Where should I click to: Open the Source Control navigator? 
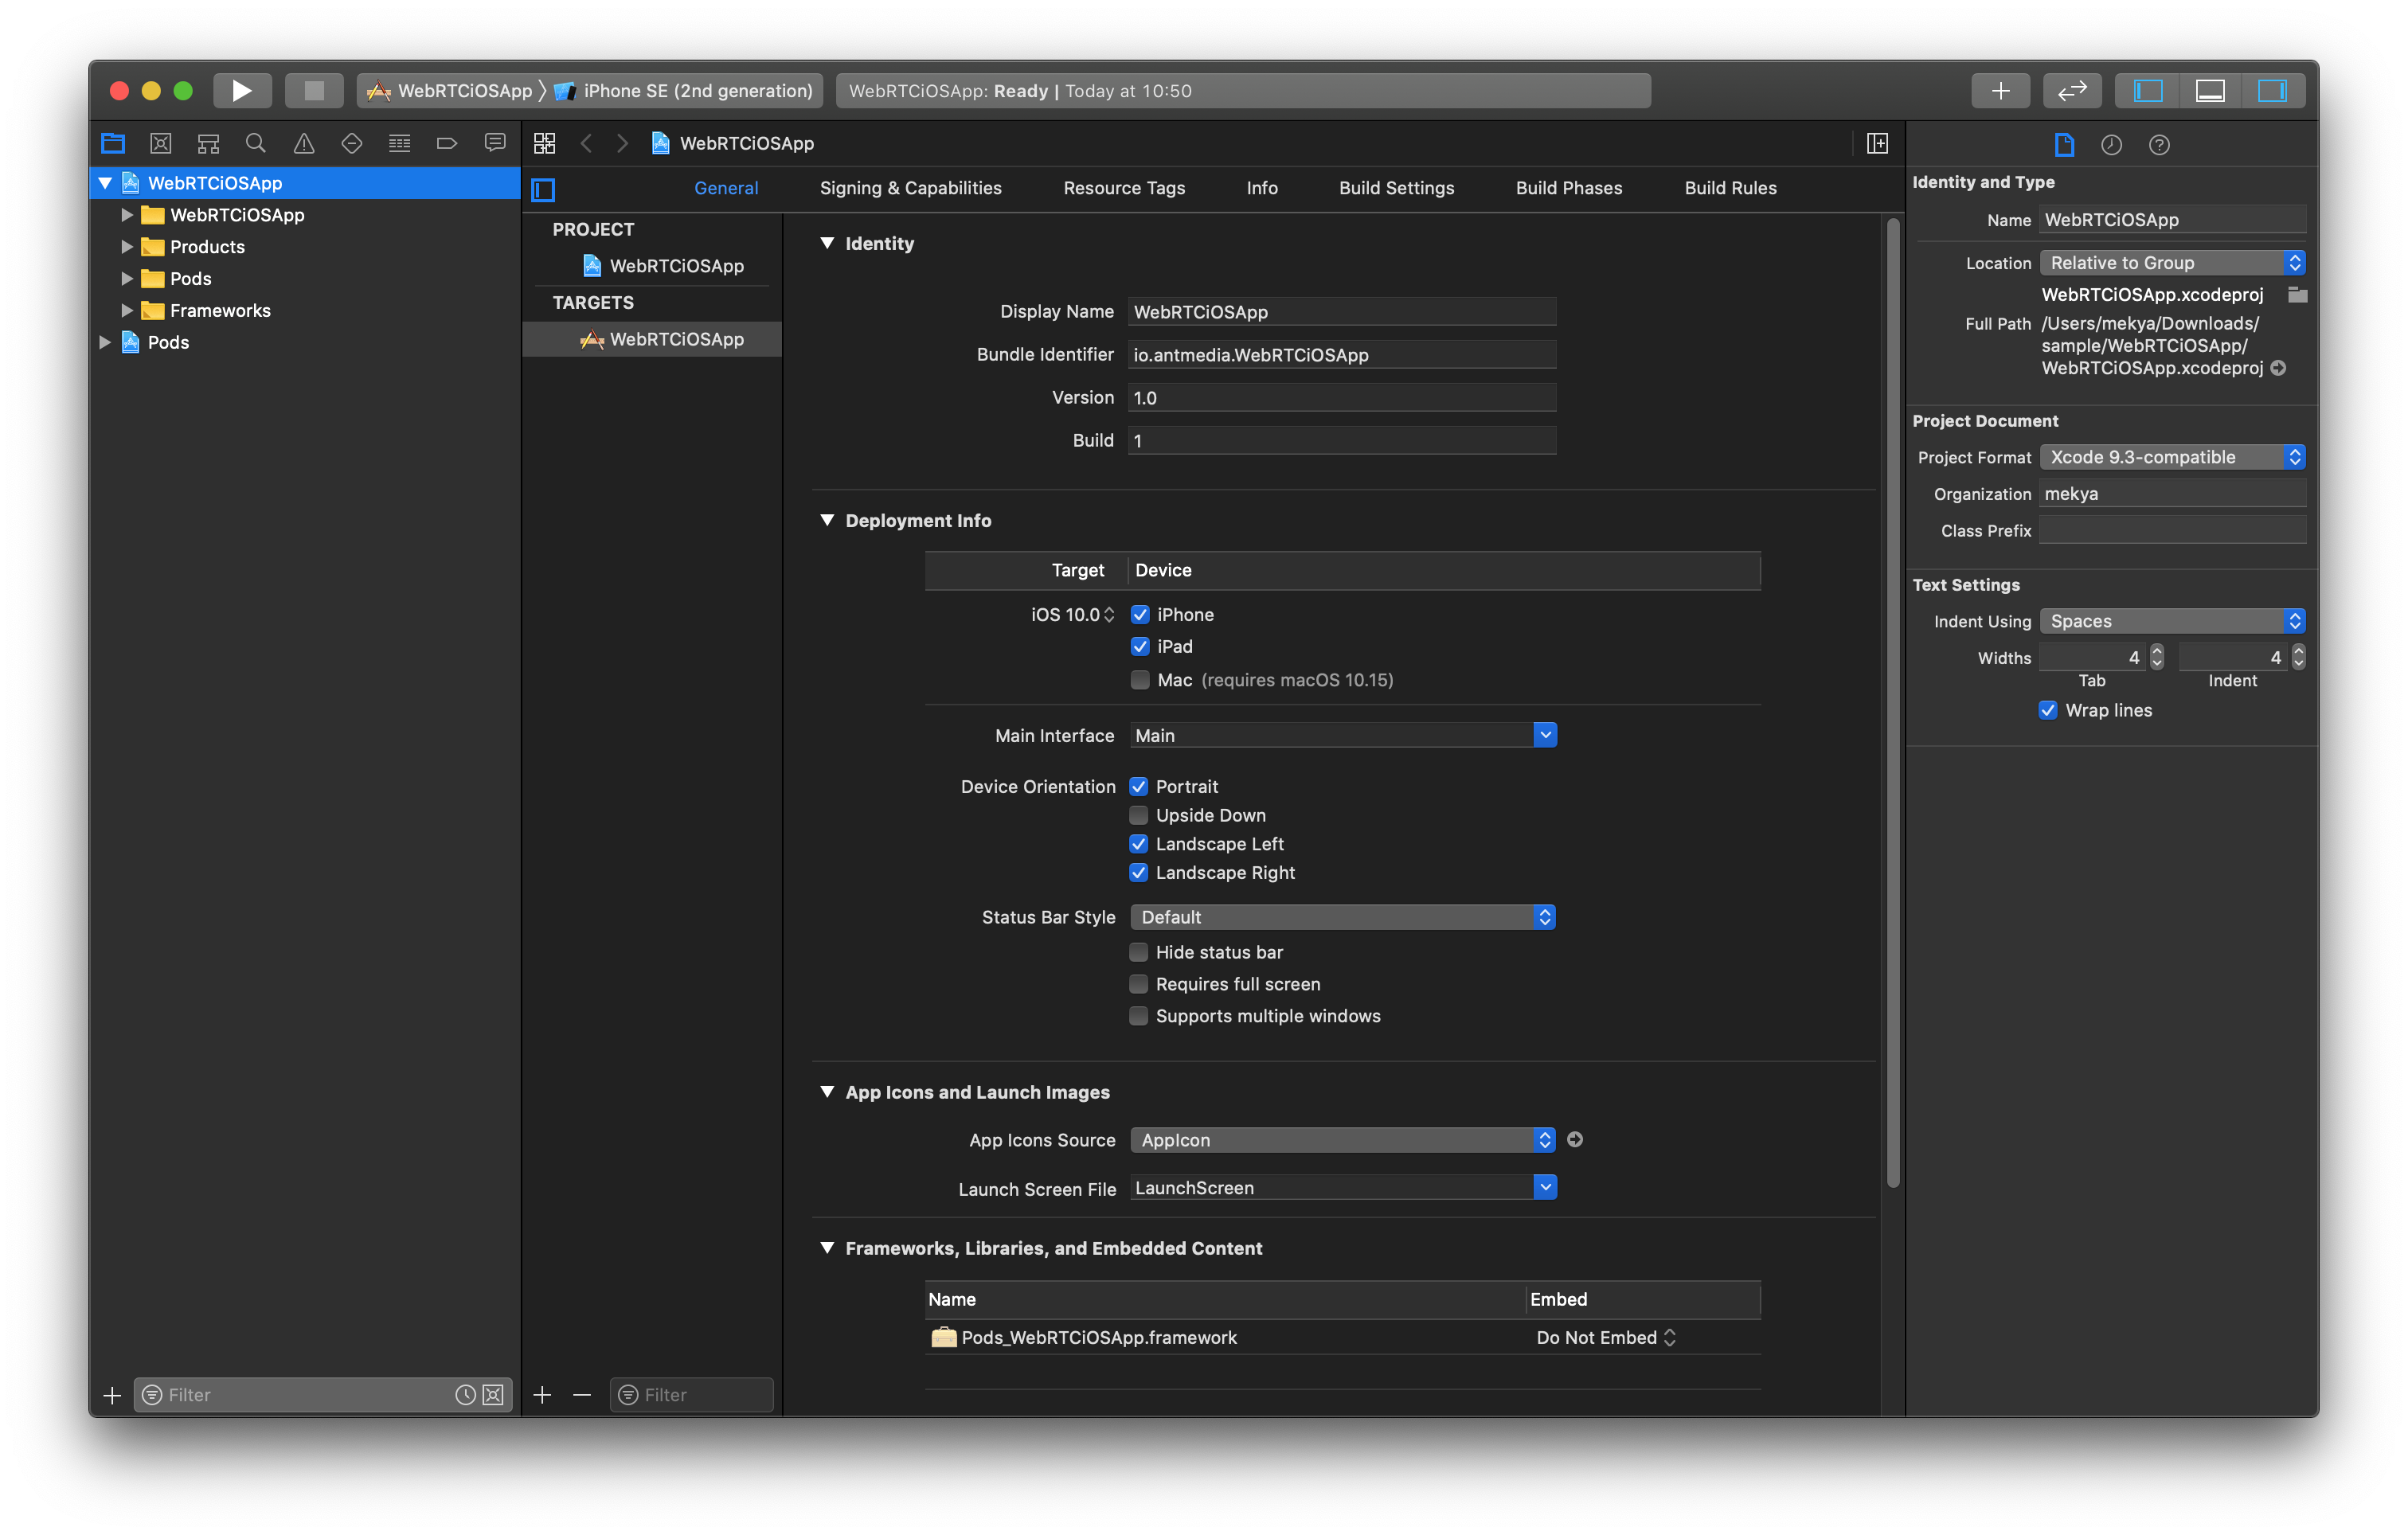[x=160, y=143]
